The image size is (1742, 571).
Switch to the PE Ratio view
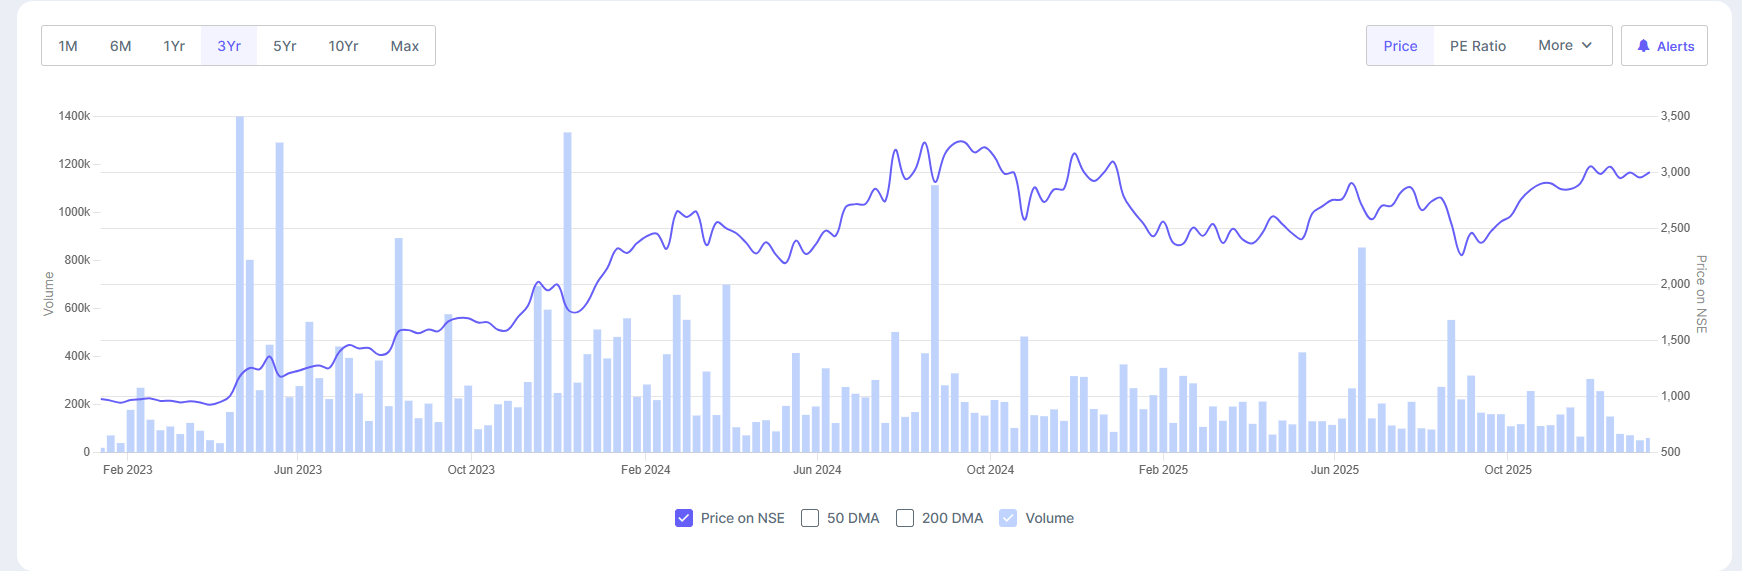(1478, 46)
